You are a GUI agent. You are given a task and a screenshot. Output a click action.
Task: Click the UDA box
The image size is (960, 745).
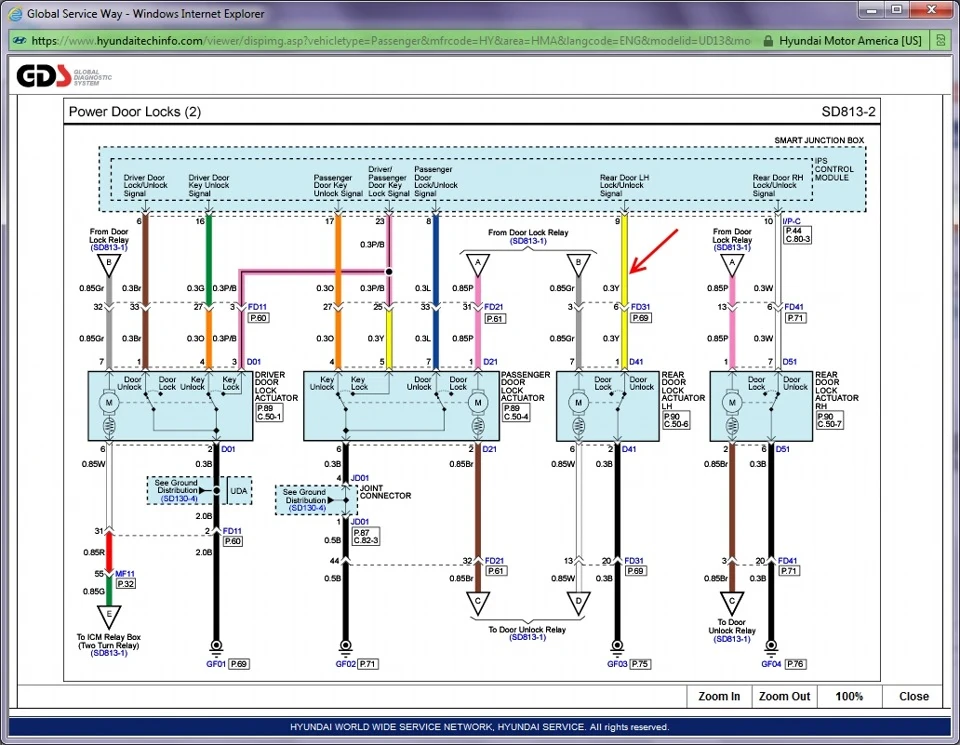coord(239,491)
